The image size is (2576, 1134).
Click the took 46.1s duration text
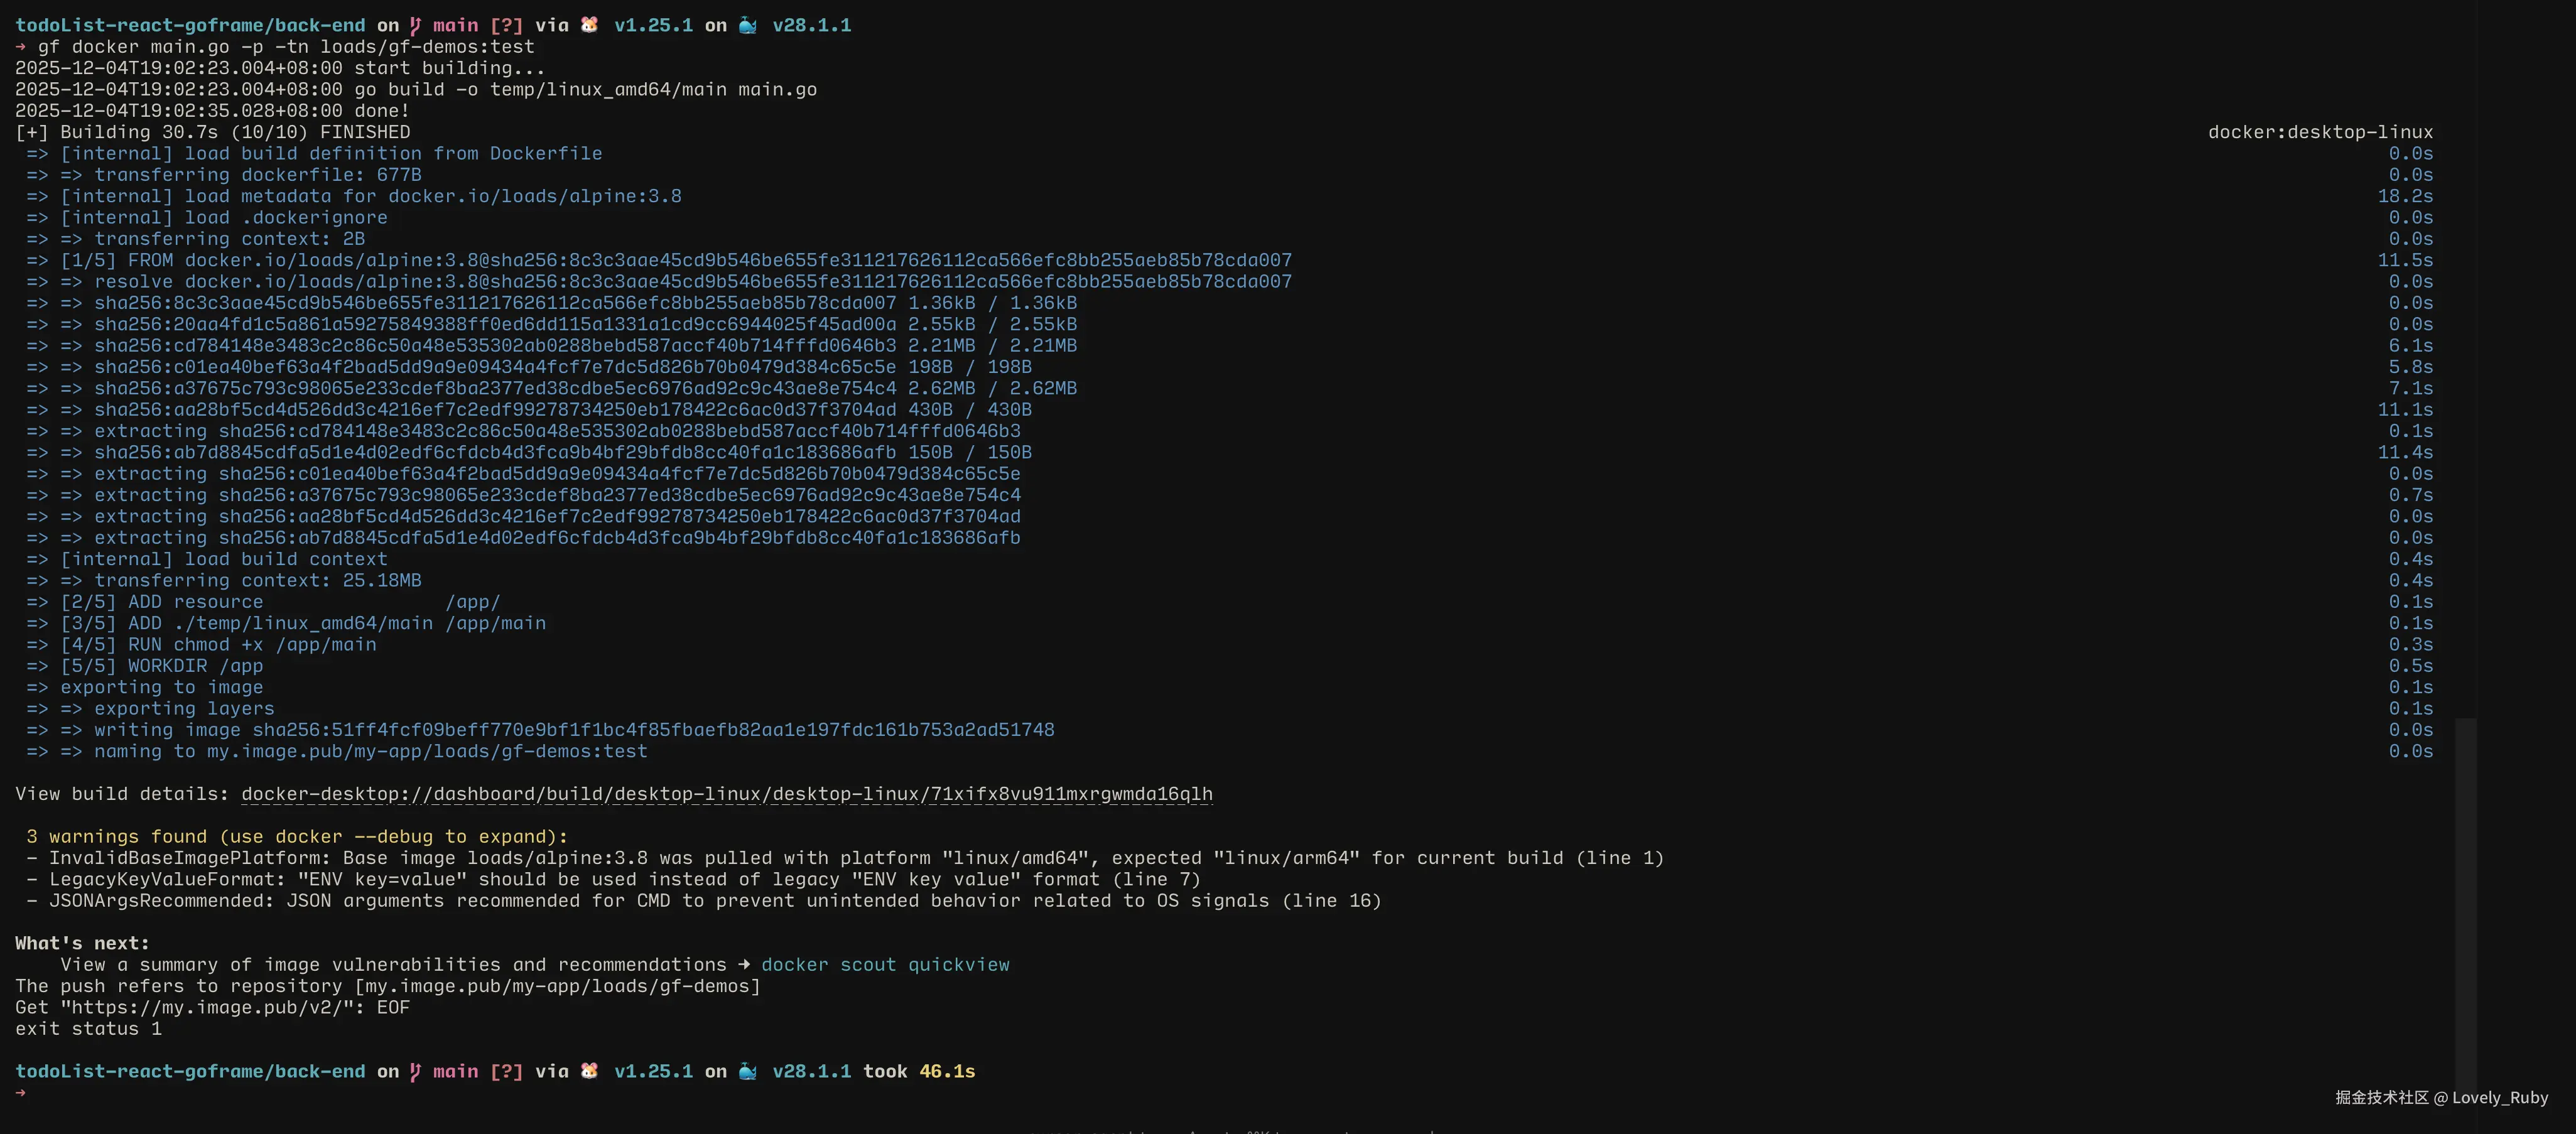tap(919, 1071)
